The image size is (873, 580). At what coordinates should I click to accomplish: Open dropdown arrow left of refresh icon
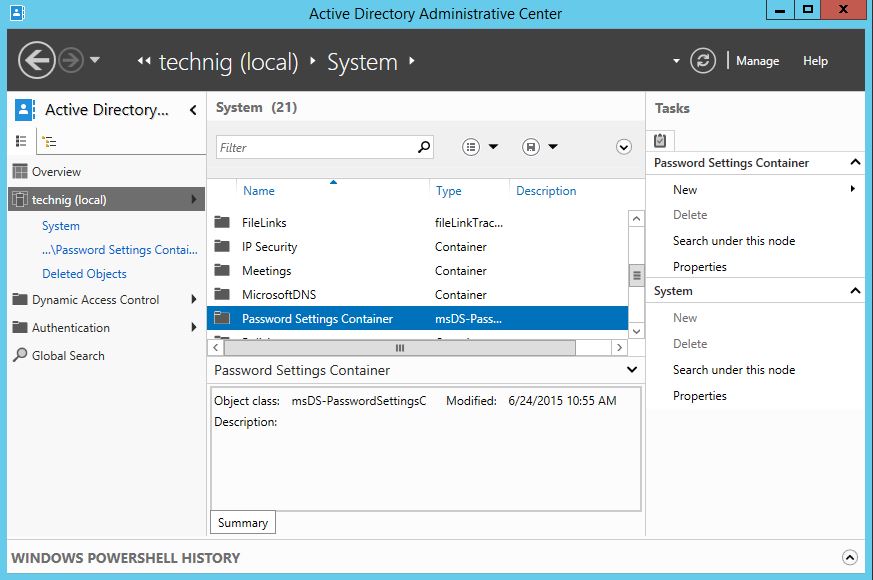click(x=676, y=61)
